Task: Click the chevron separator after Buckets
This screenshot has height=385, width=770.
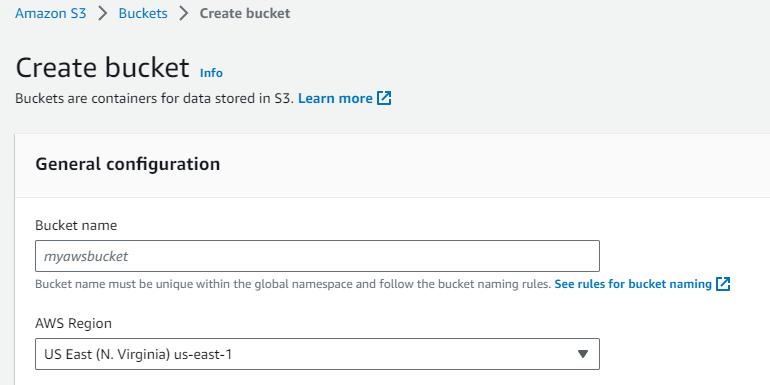Action: [x=184, y=13]
